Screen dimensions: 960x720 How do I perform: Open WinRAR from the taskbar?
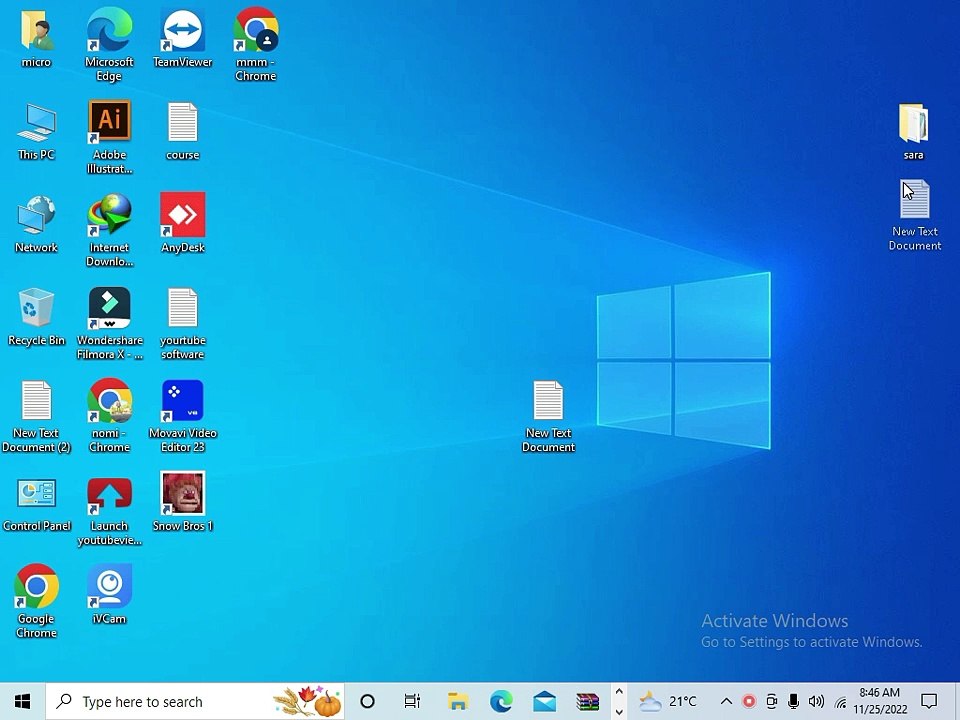[x=587, y=701]
